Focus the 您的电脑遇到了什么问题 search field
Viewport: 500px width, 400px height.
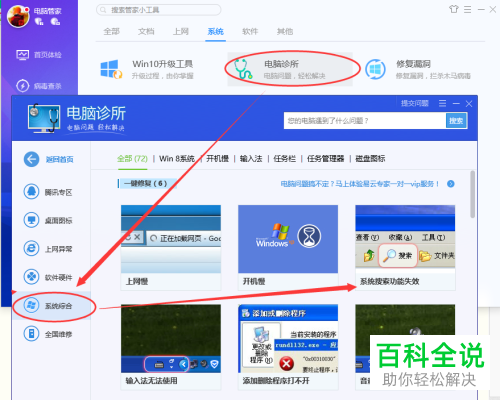click(365, 121)
